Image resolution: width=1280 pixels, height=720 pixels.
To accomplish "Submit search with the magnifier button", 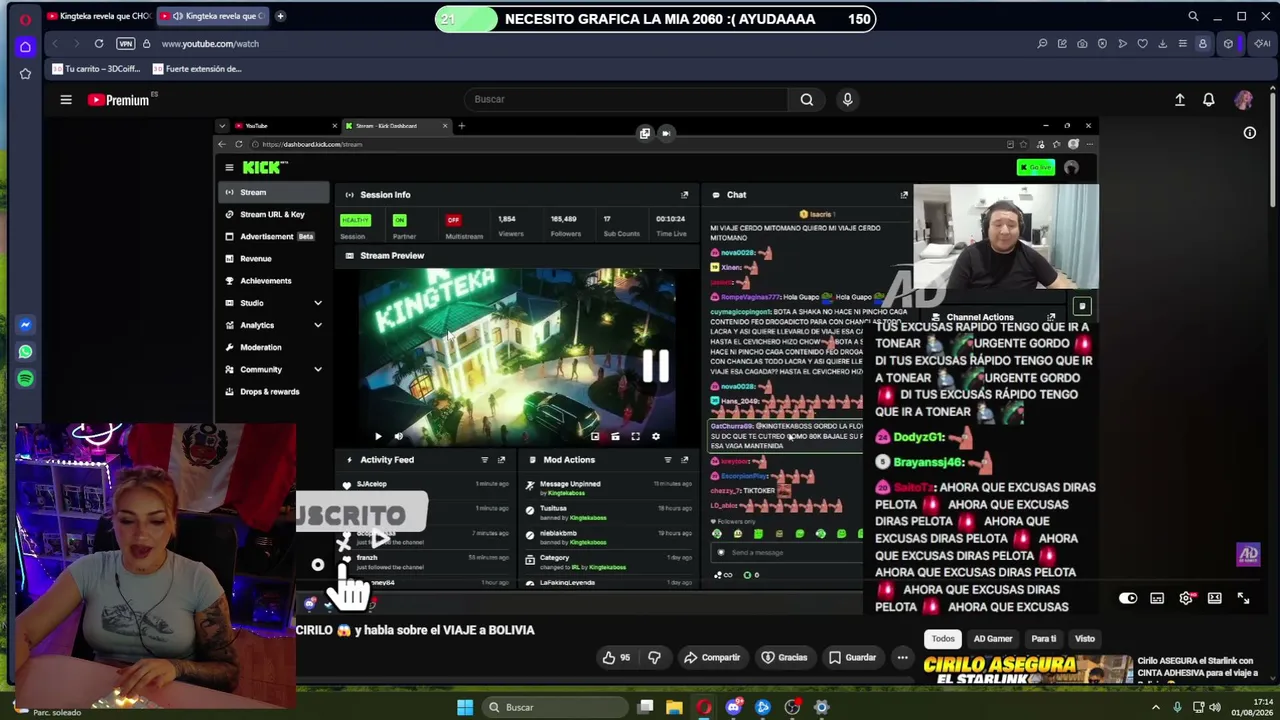I will click(x=807, y=99).
